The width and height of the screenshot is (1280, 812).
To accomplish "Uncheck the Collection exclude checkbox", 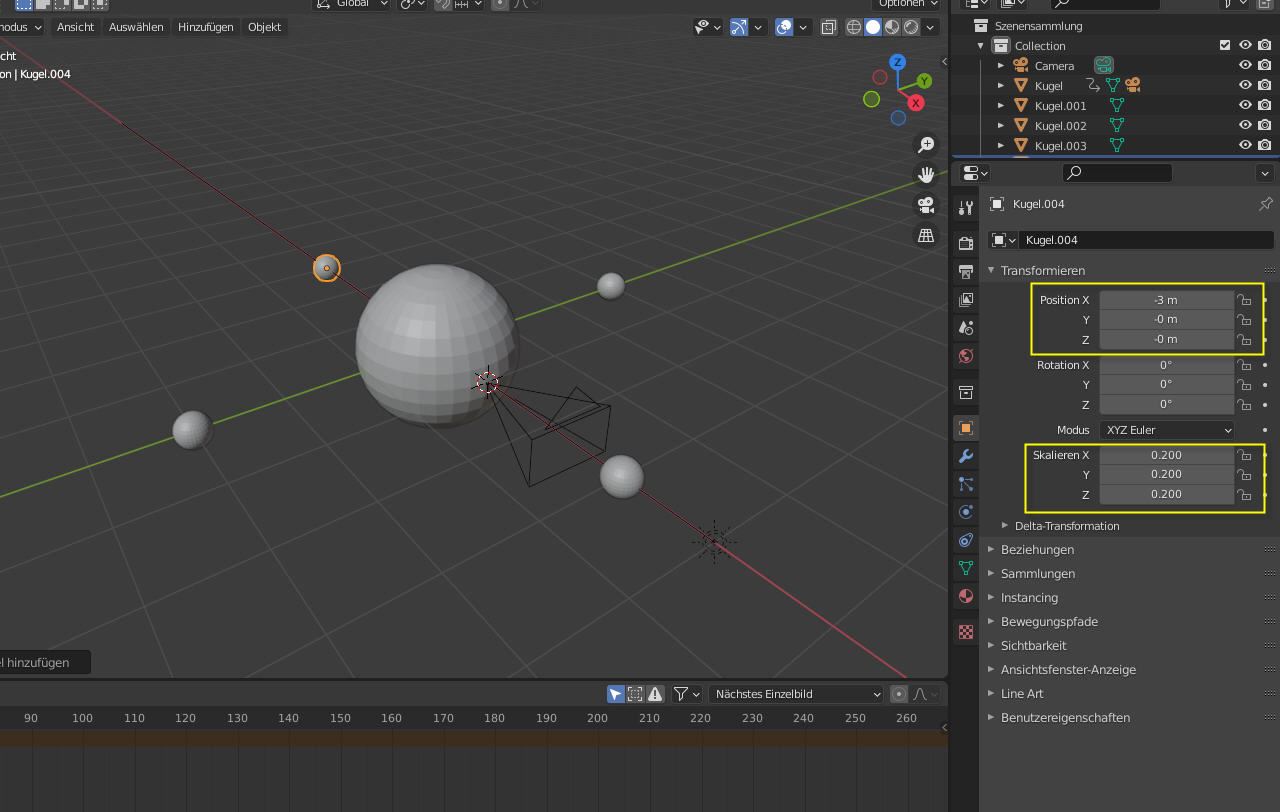I will tap(1225, 46).
